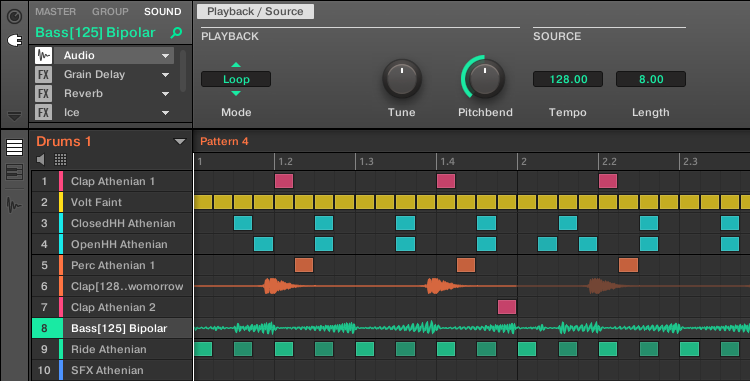The width and height of the screenshot is (750, 381).
Task: Click the pad view grid icon
Action: tap(60, 160)
